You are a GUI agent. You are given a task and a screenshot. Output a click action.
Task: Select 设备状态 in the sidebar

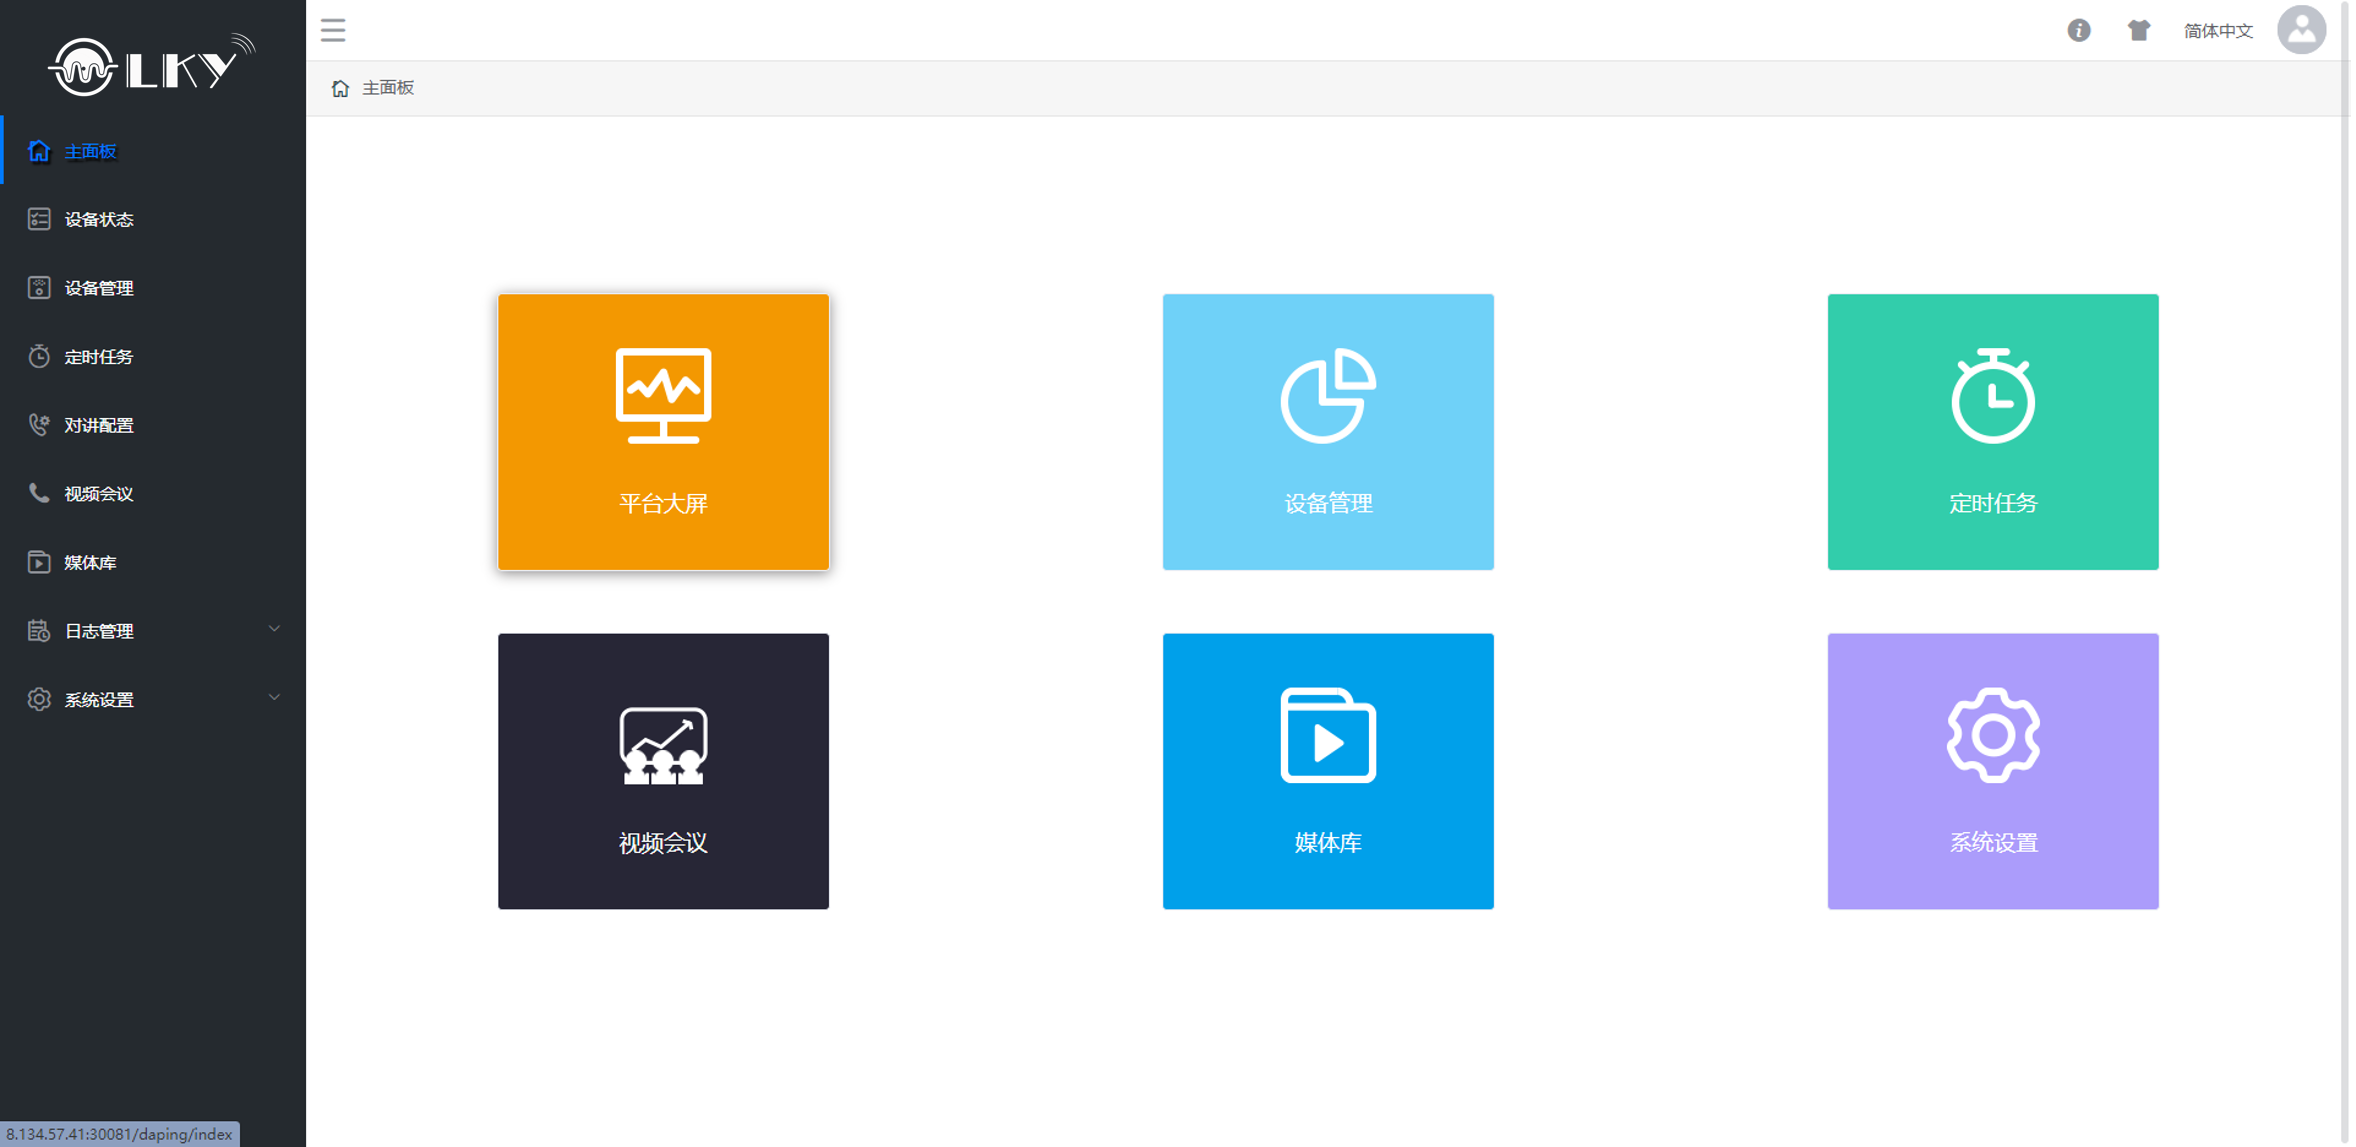(99, 219)
